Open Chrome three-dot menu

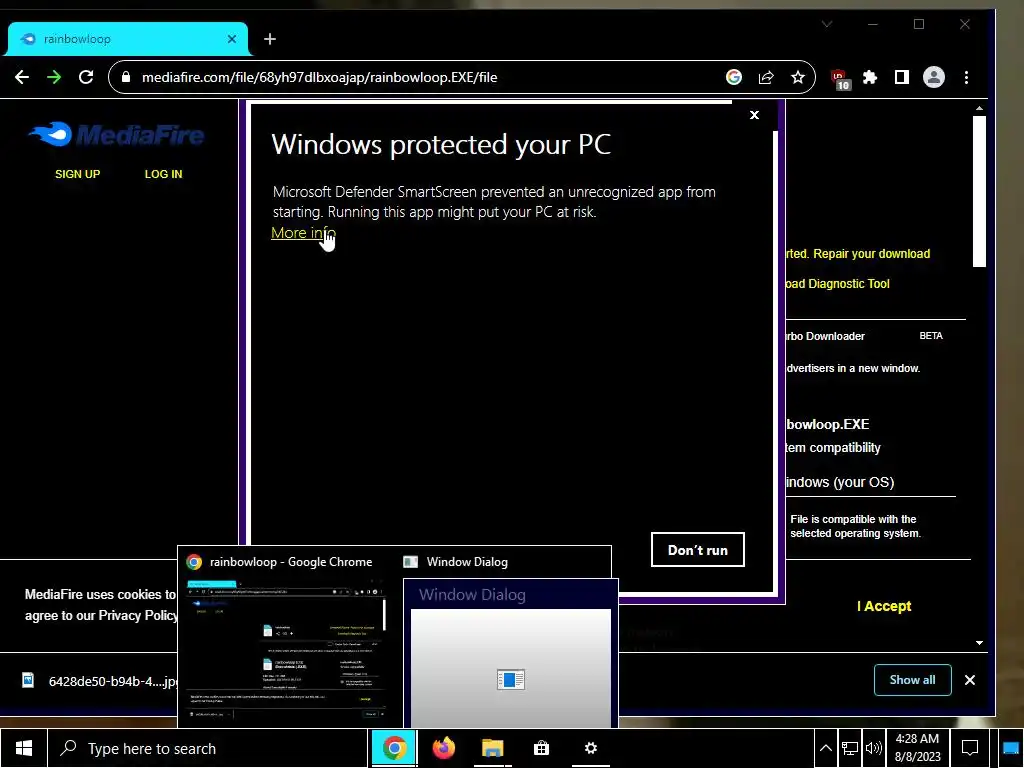click(967, 77)
